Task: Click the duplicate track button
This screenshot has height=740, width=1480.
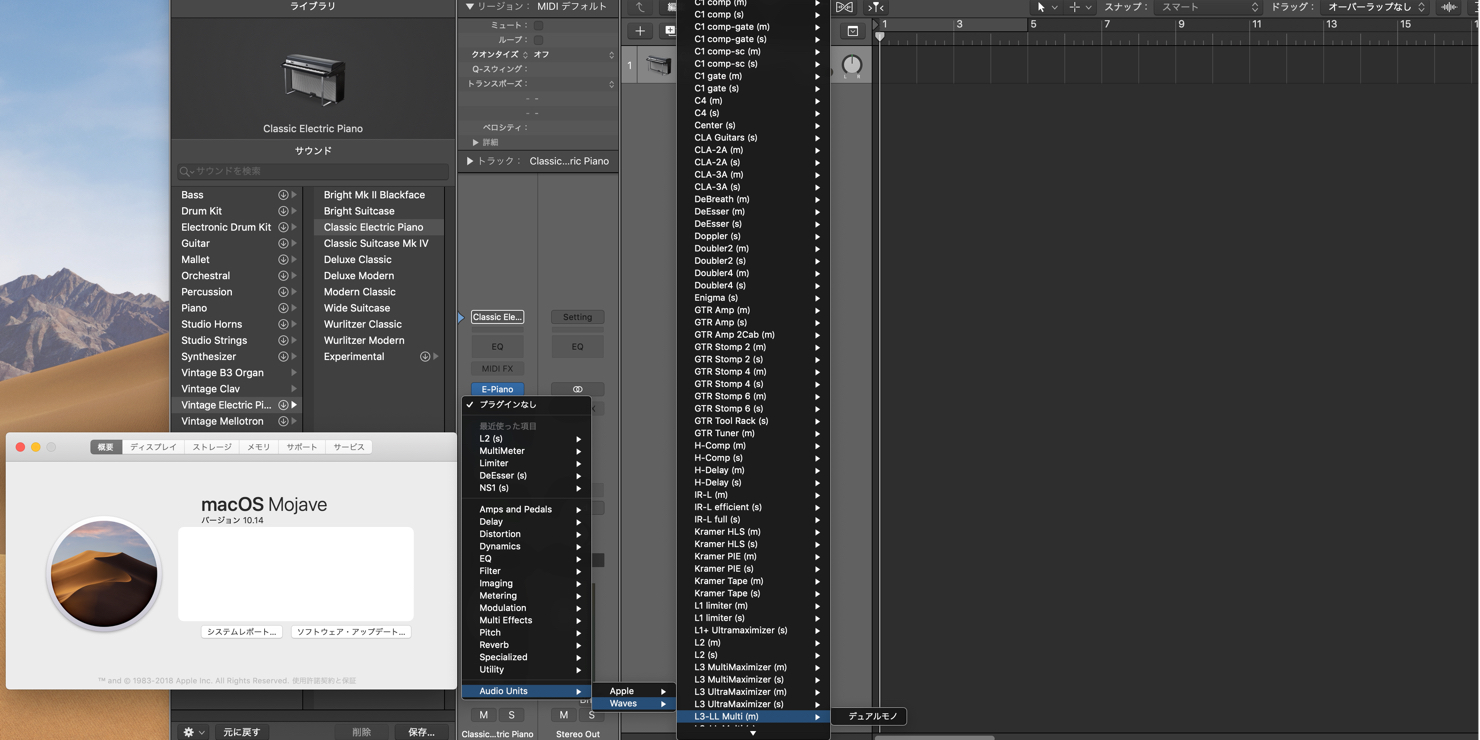Action: 670,31
